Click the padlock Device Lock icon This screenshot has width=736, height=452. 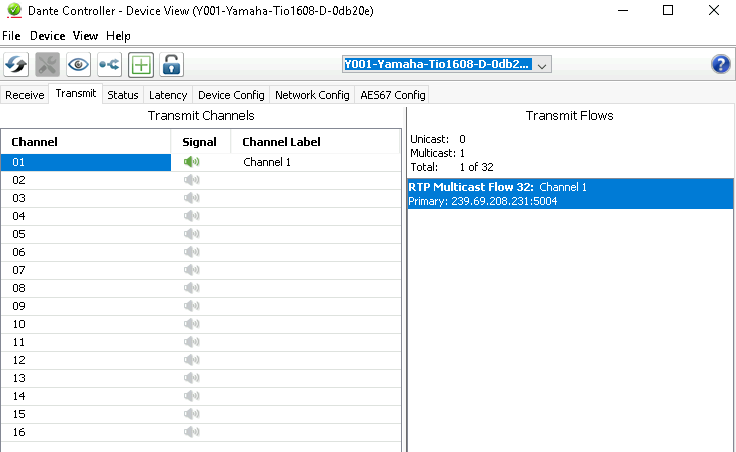(171, 64)
